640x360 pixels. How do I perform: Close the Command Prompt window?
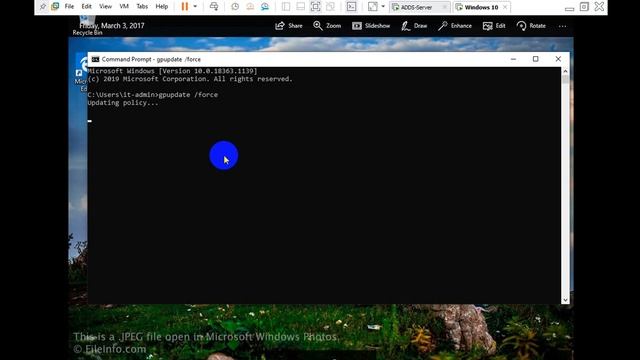click(558, 59)
